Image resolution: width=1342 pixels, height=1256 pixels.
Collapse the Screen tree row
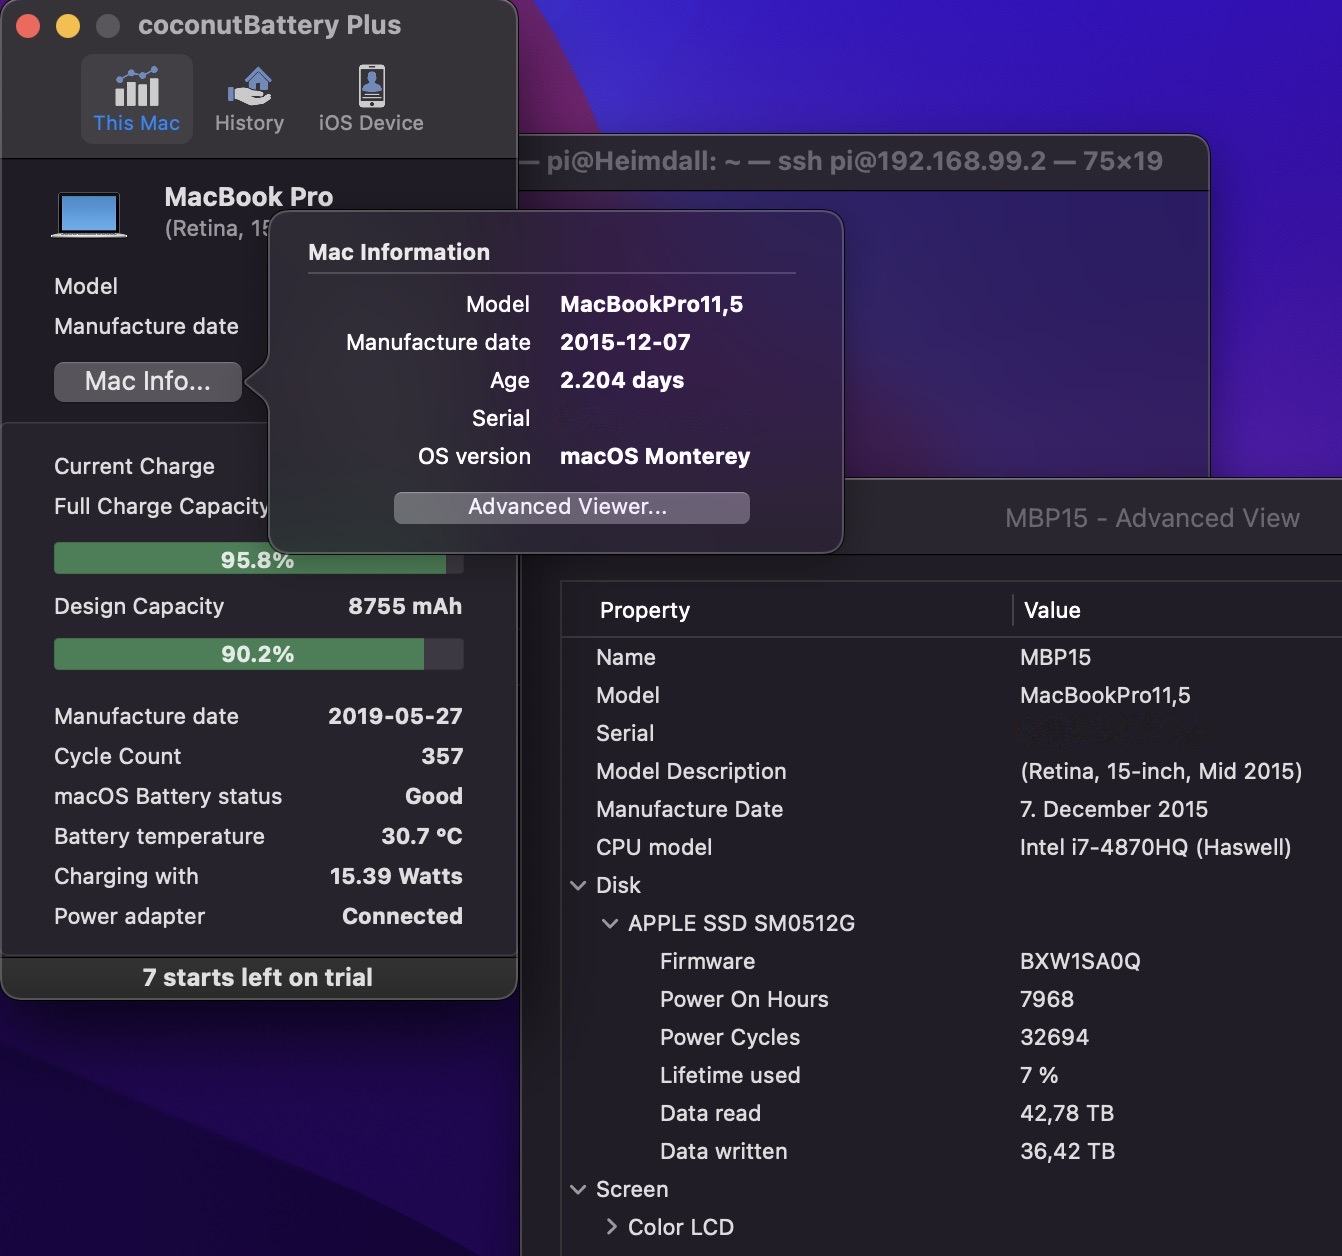(x=578, y=1189)
